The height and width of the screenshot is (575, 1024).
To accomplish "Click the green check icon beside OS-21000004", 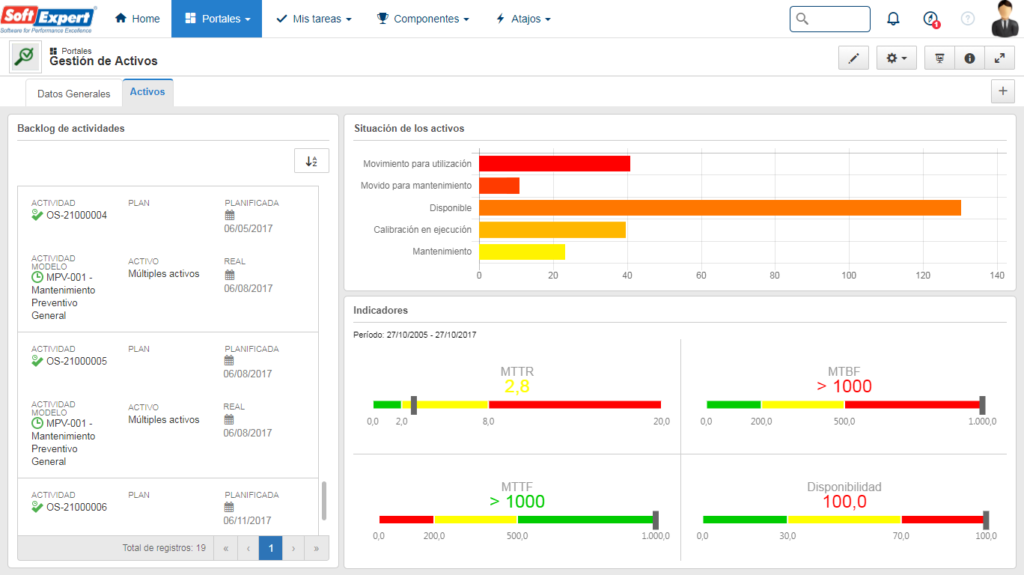I will point(37,215).
